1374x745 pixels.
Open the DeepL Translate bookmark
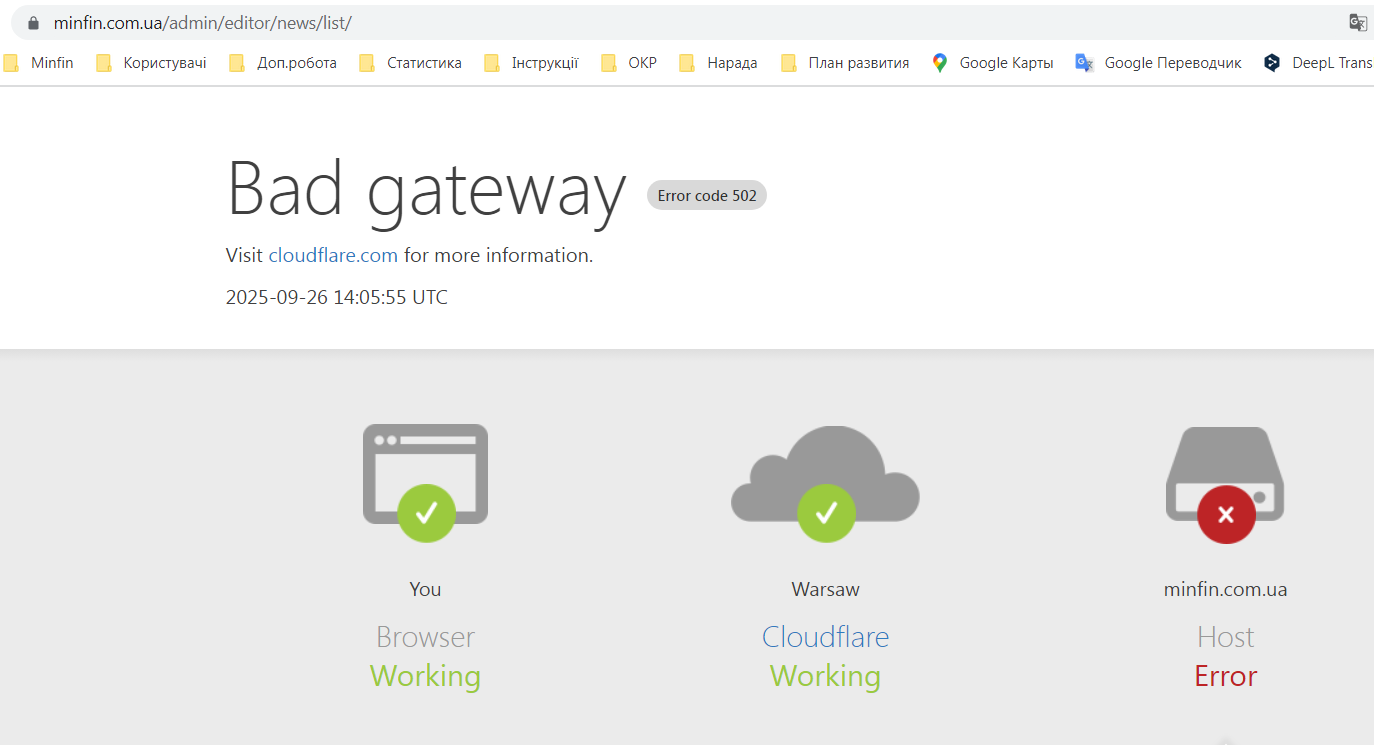(1318, 63)
